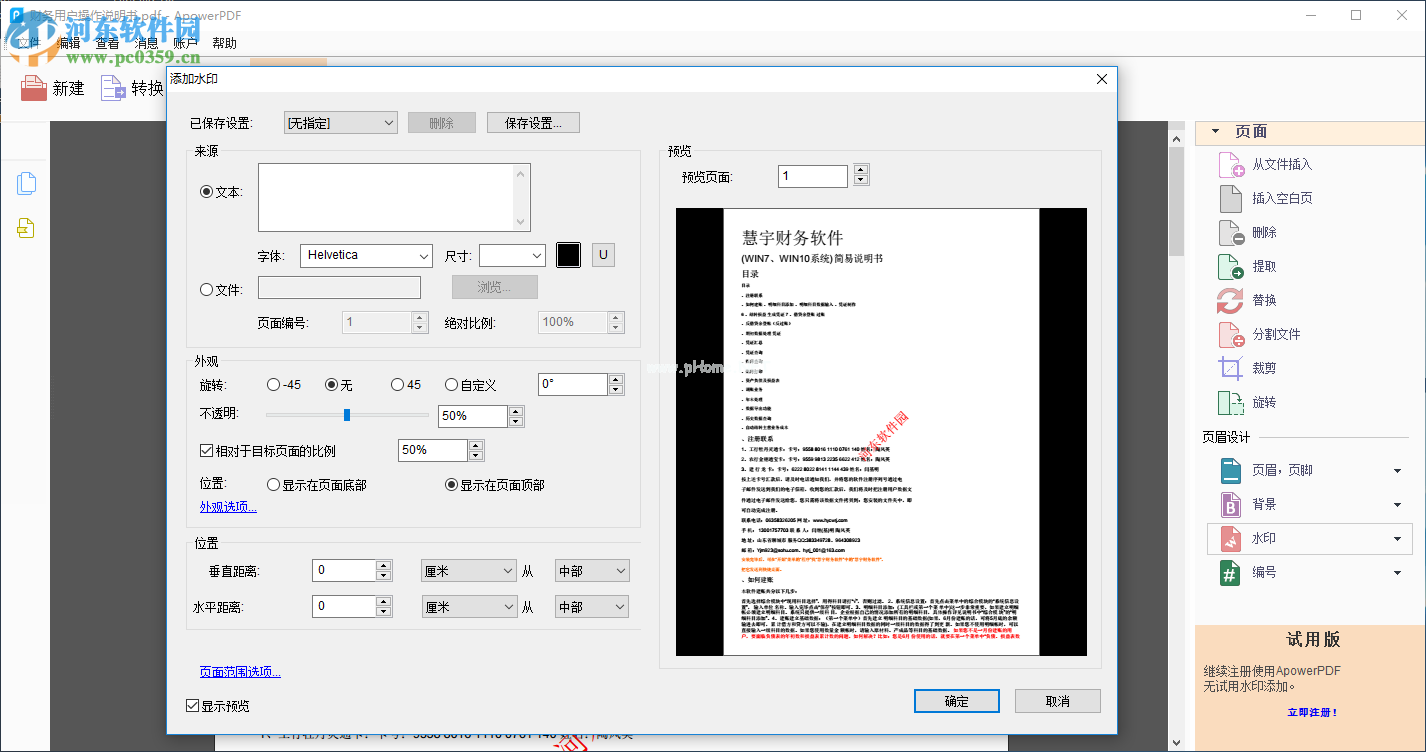Open the saved settings dropdown
Screen dimensions: 1426x752
[341, 123]
